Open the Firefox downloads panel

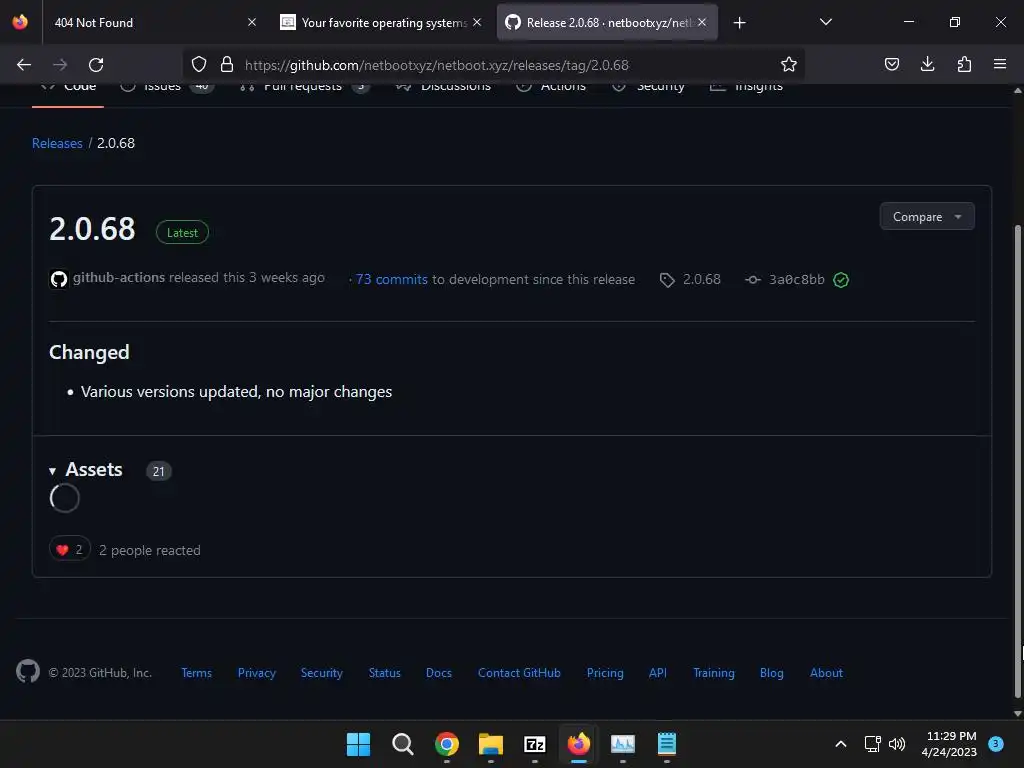pyautogui.click(x=927, y=64)
